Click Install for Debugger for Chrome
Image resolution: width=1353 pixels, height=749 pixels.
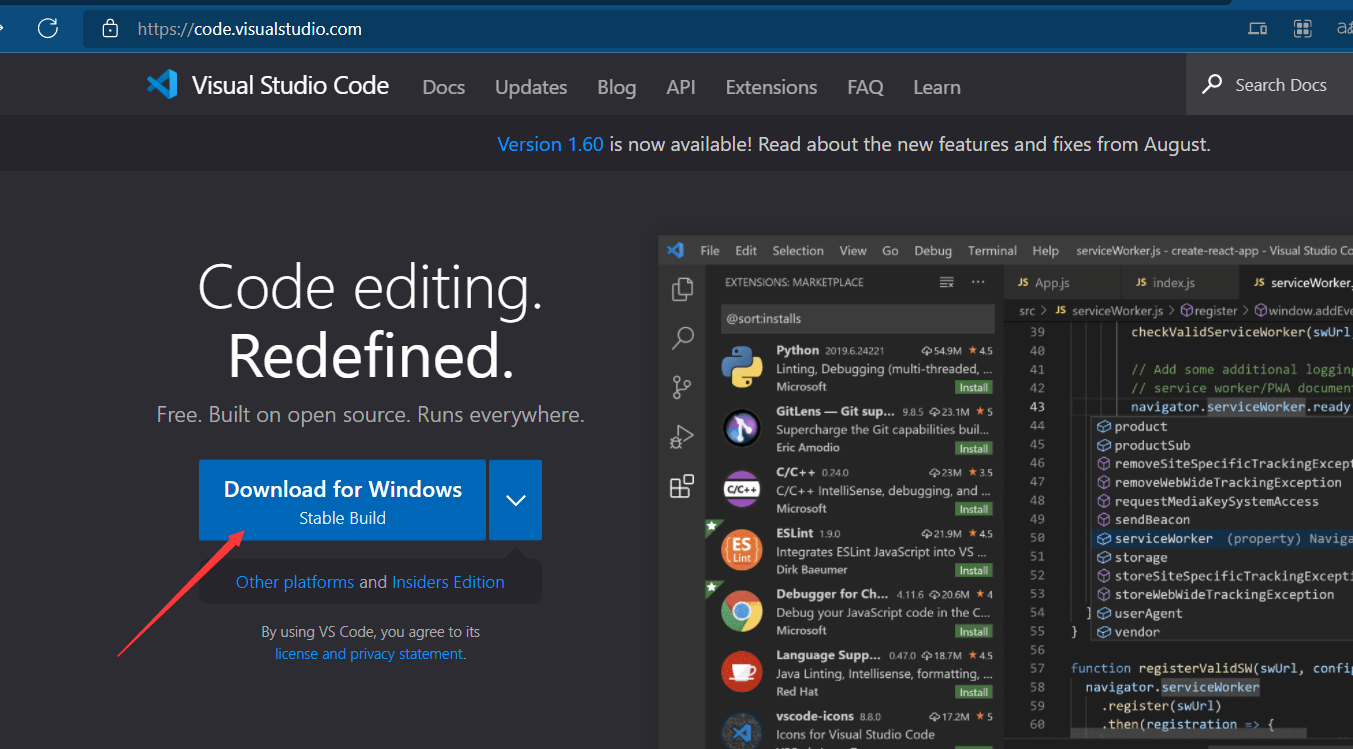(x=973, y=631)
